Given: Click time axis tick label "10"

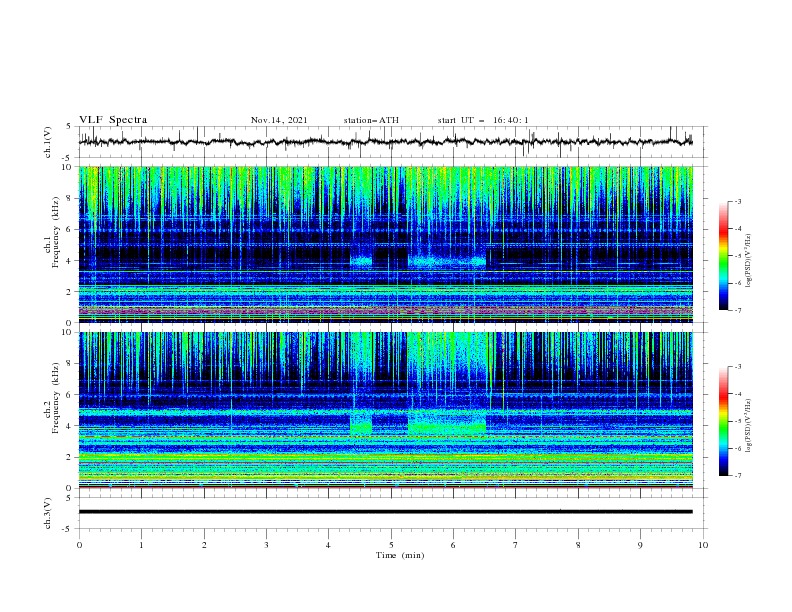Looking at the screenshot, I should (703, 545).
